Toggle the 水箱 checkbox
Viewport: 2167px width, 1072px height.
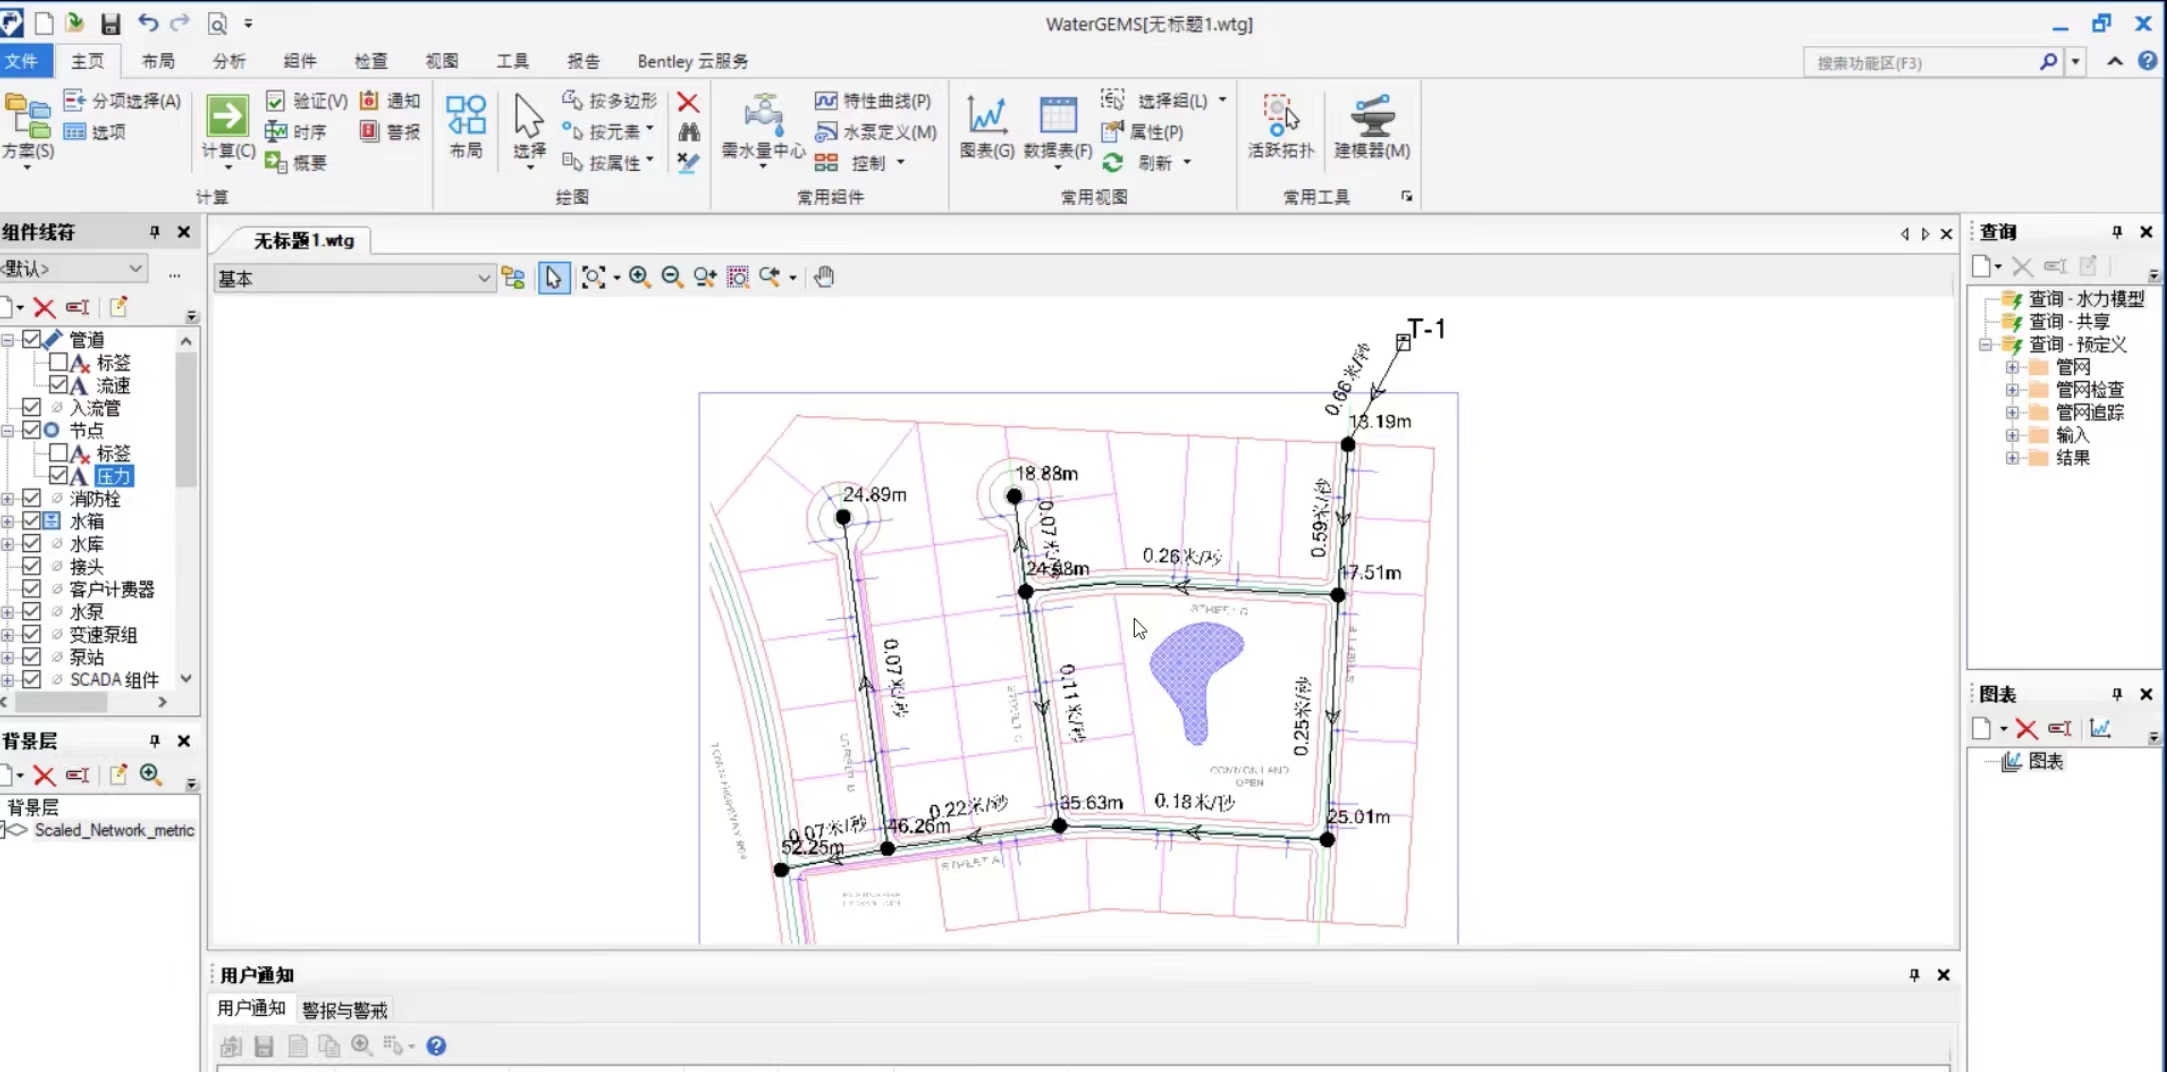tap(32, 520)
